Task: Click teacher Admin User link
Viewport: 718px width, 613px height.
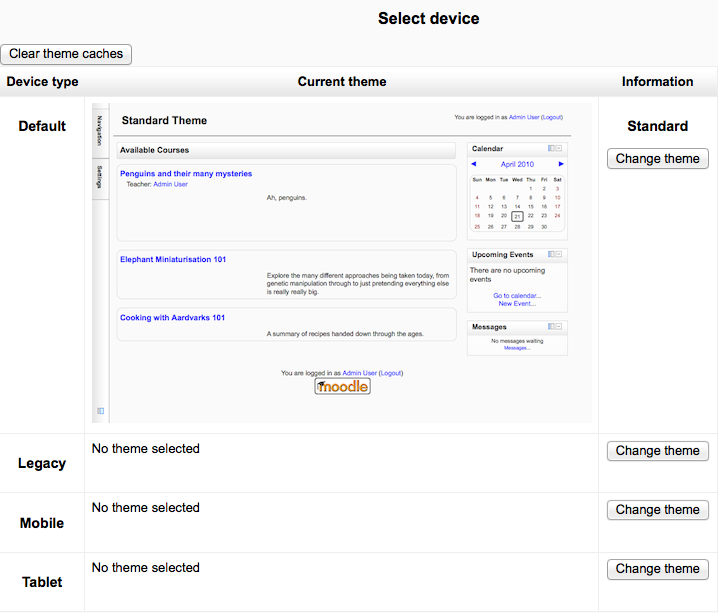Action: coord(170,184)
